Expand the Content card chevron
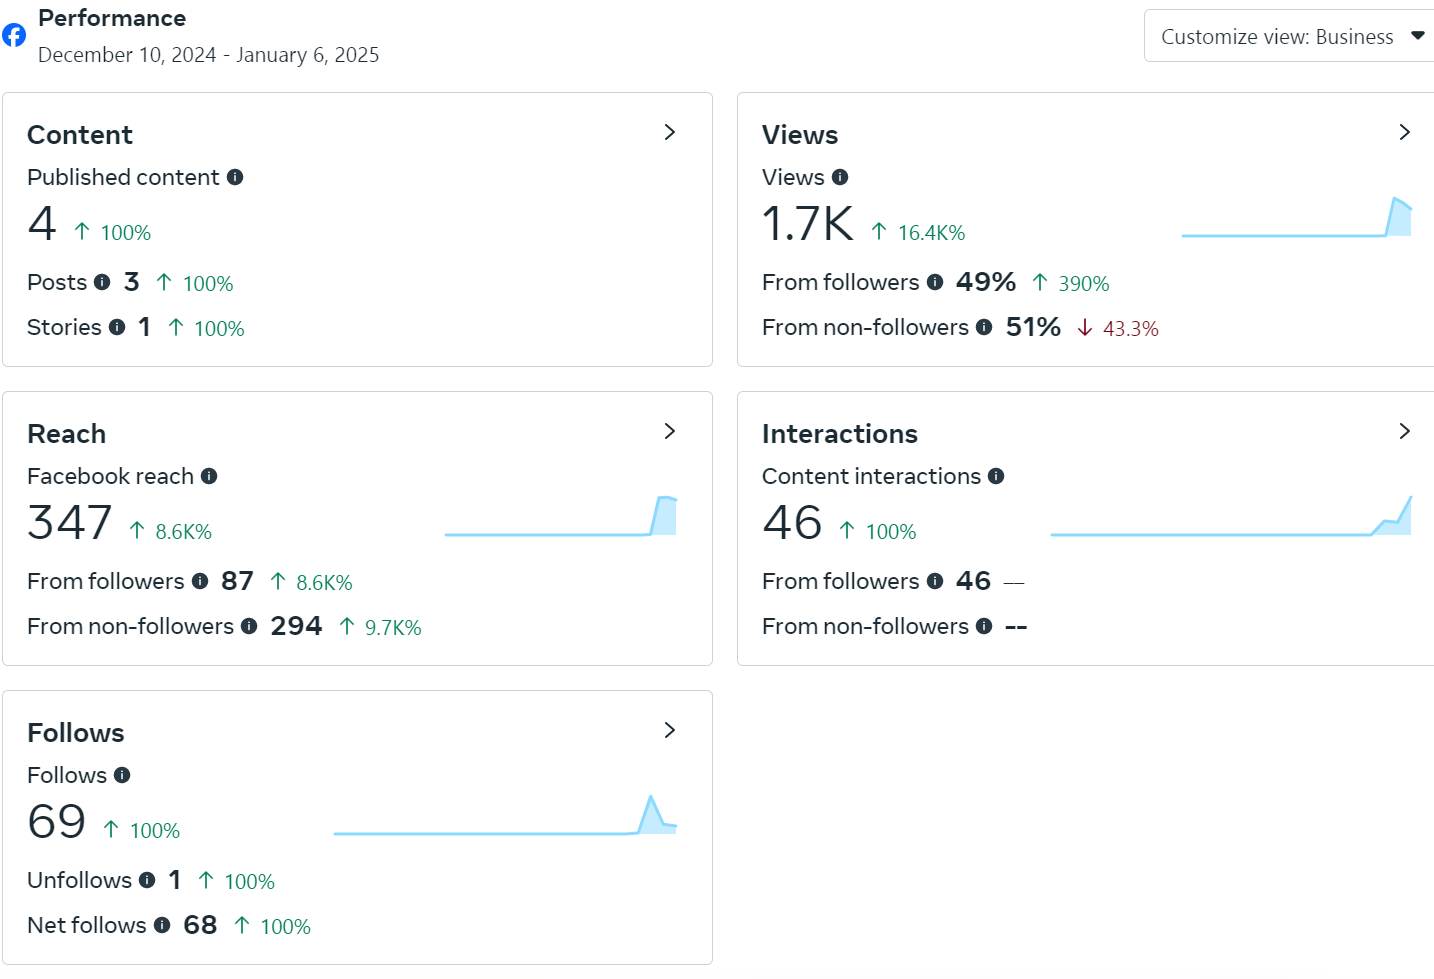 tap(670, 132)
